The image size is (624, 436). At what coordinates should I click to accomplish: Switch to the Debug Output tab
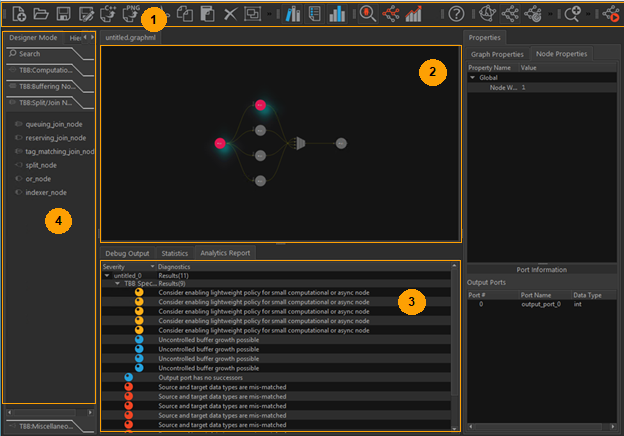click(x=127, y=254)
